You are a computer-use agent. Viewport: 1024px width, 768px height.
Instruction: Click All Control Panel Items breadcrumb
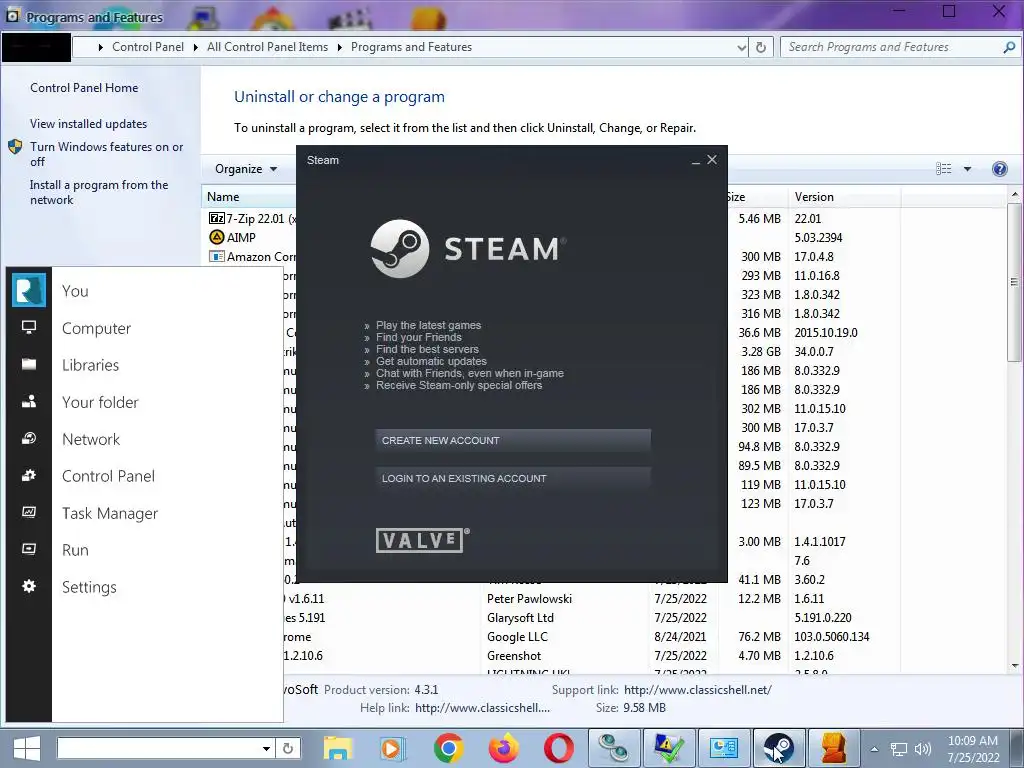point(268,47)
